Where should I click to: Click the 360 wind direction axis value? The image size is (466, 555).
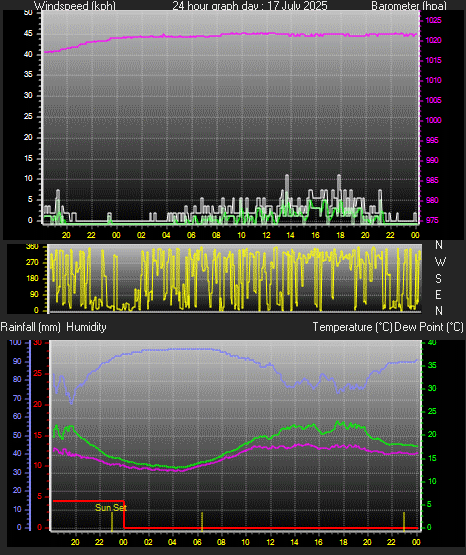click(32, 247)
